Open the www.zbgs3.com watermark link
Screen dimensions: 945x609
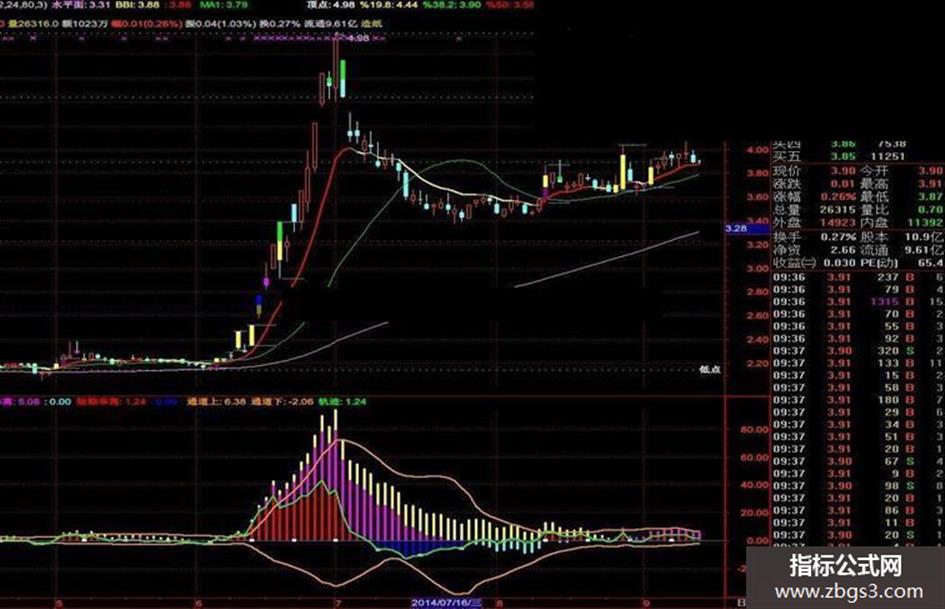(849, 591)
